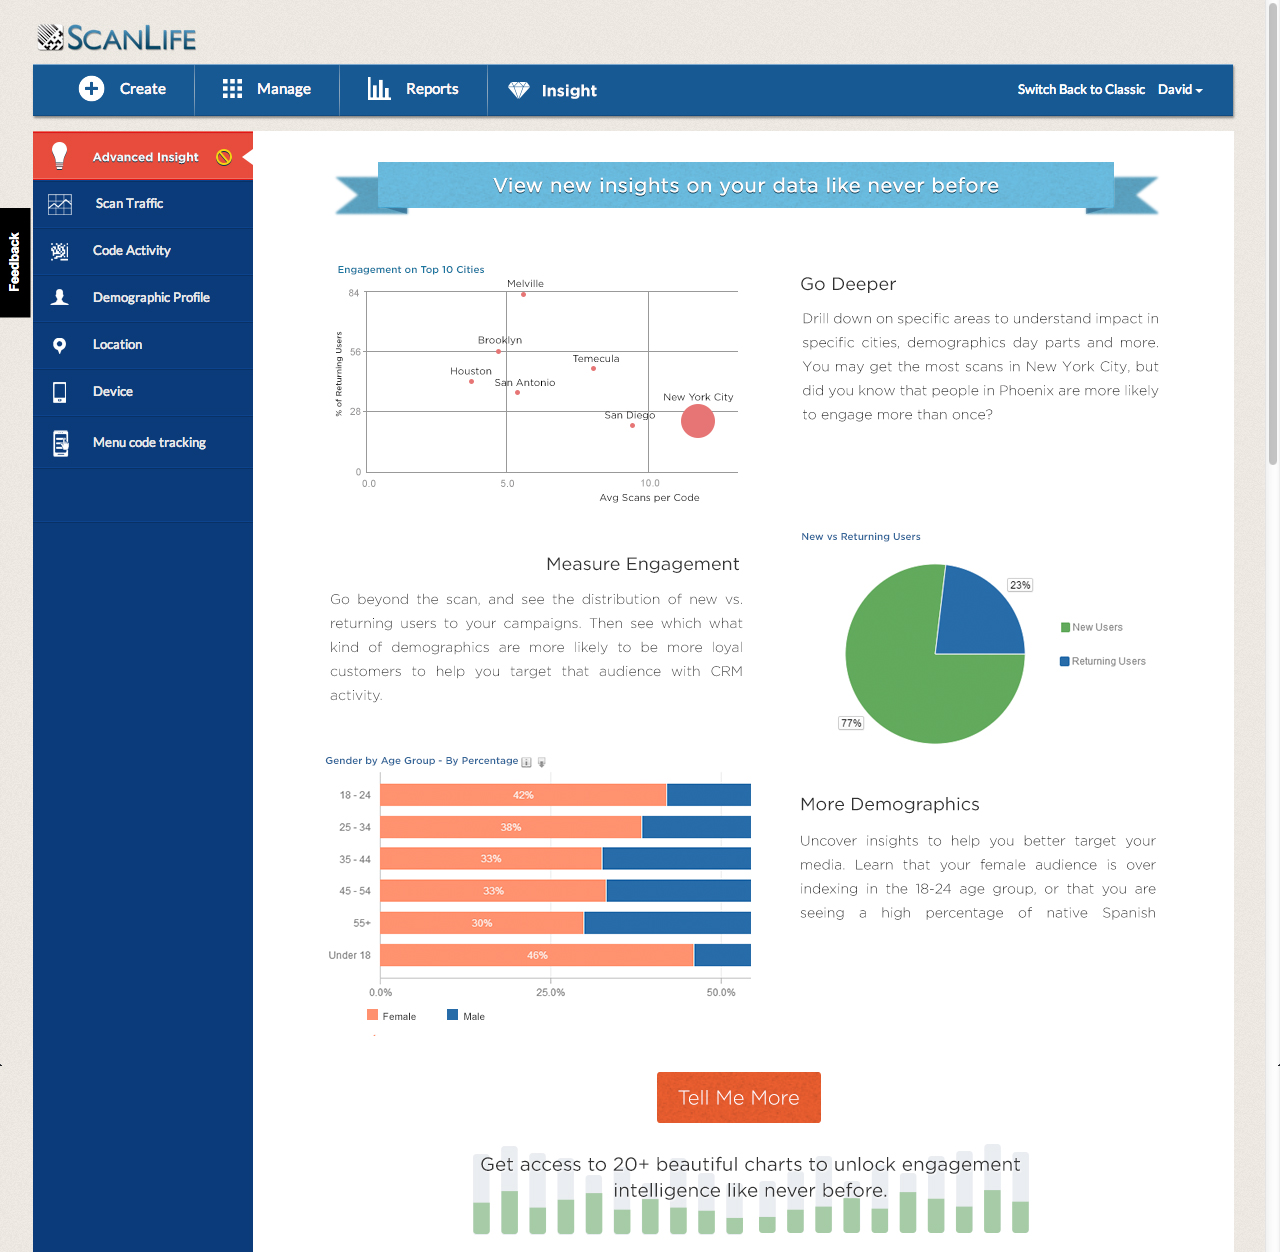Open the Feedback side tab

point(14,262)
